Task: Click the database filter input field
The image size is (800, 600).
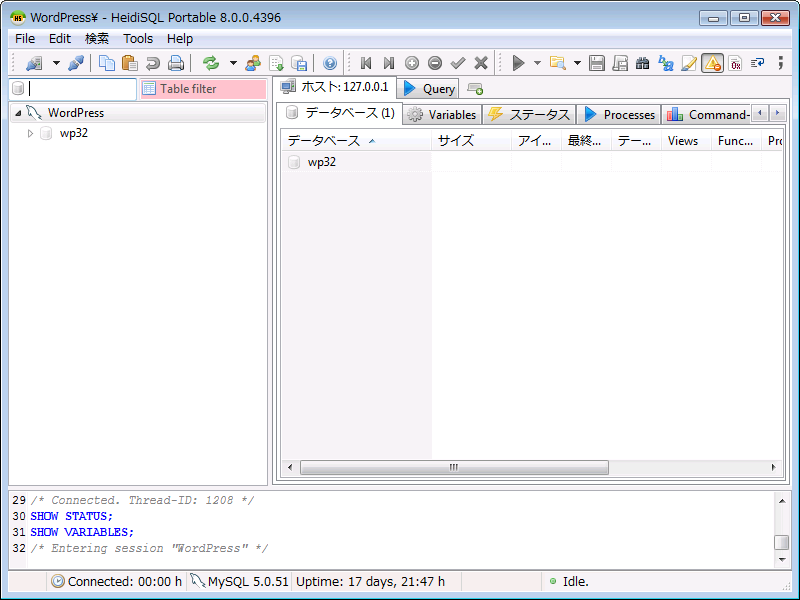Action: pyautogui.click(x=73, y=89)
